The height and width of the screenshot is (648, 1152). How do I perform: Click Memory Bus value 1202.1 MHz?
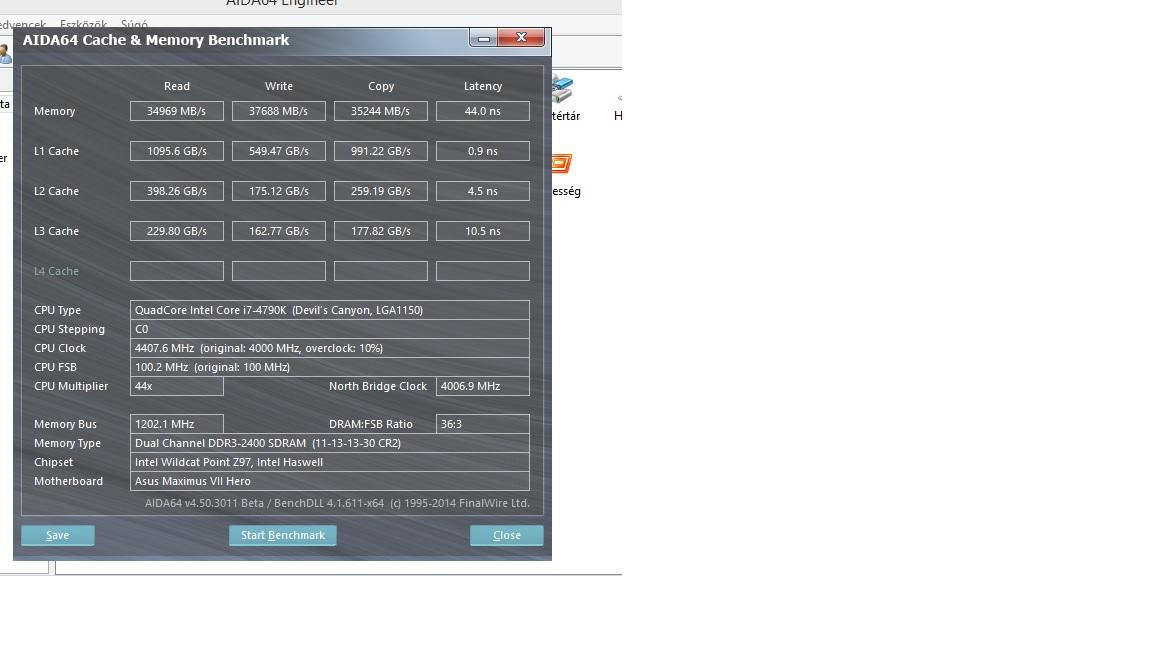click(x=176, y=424)
